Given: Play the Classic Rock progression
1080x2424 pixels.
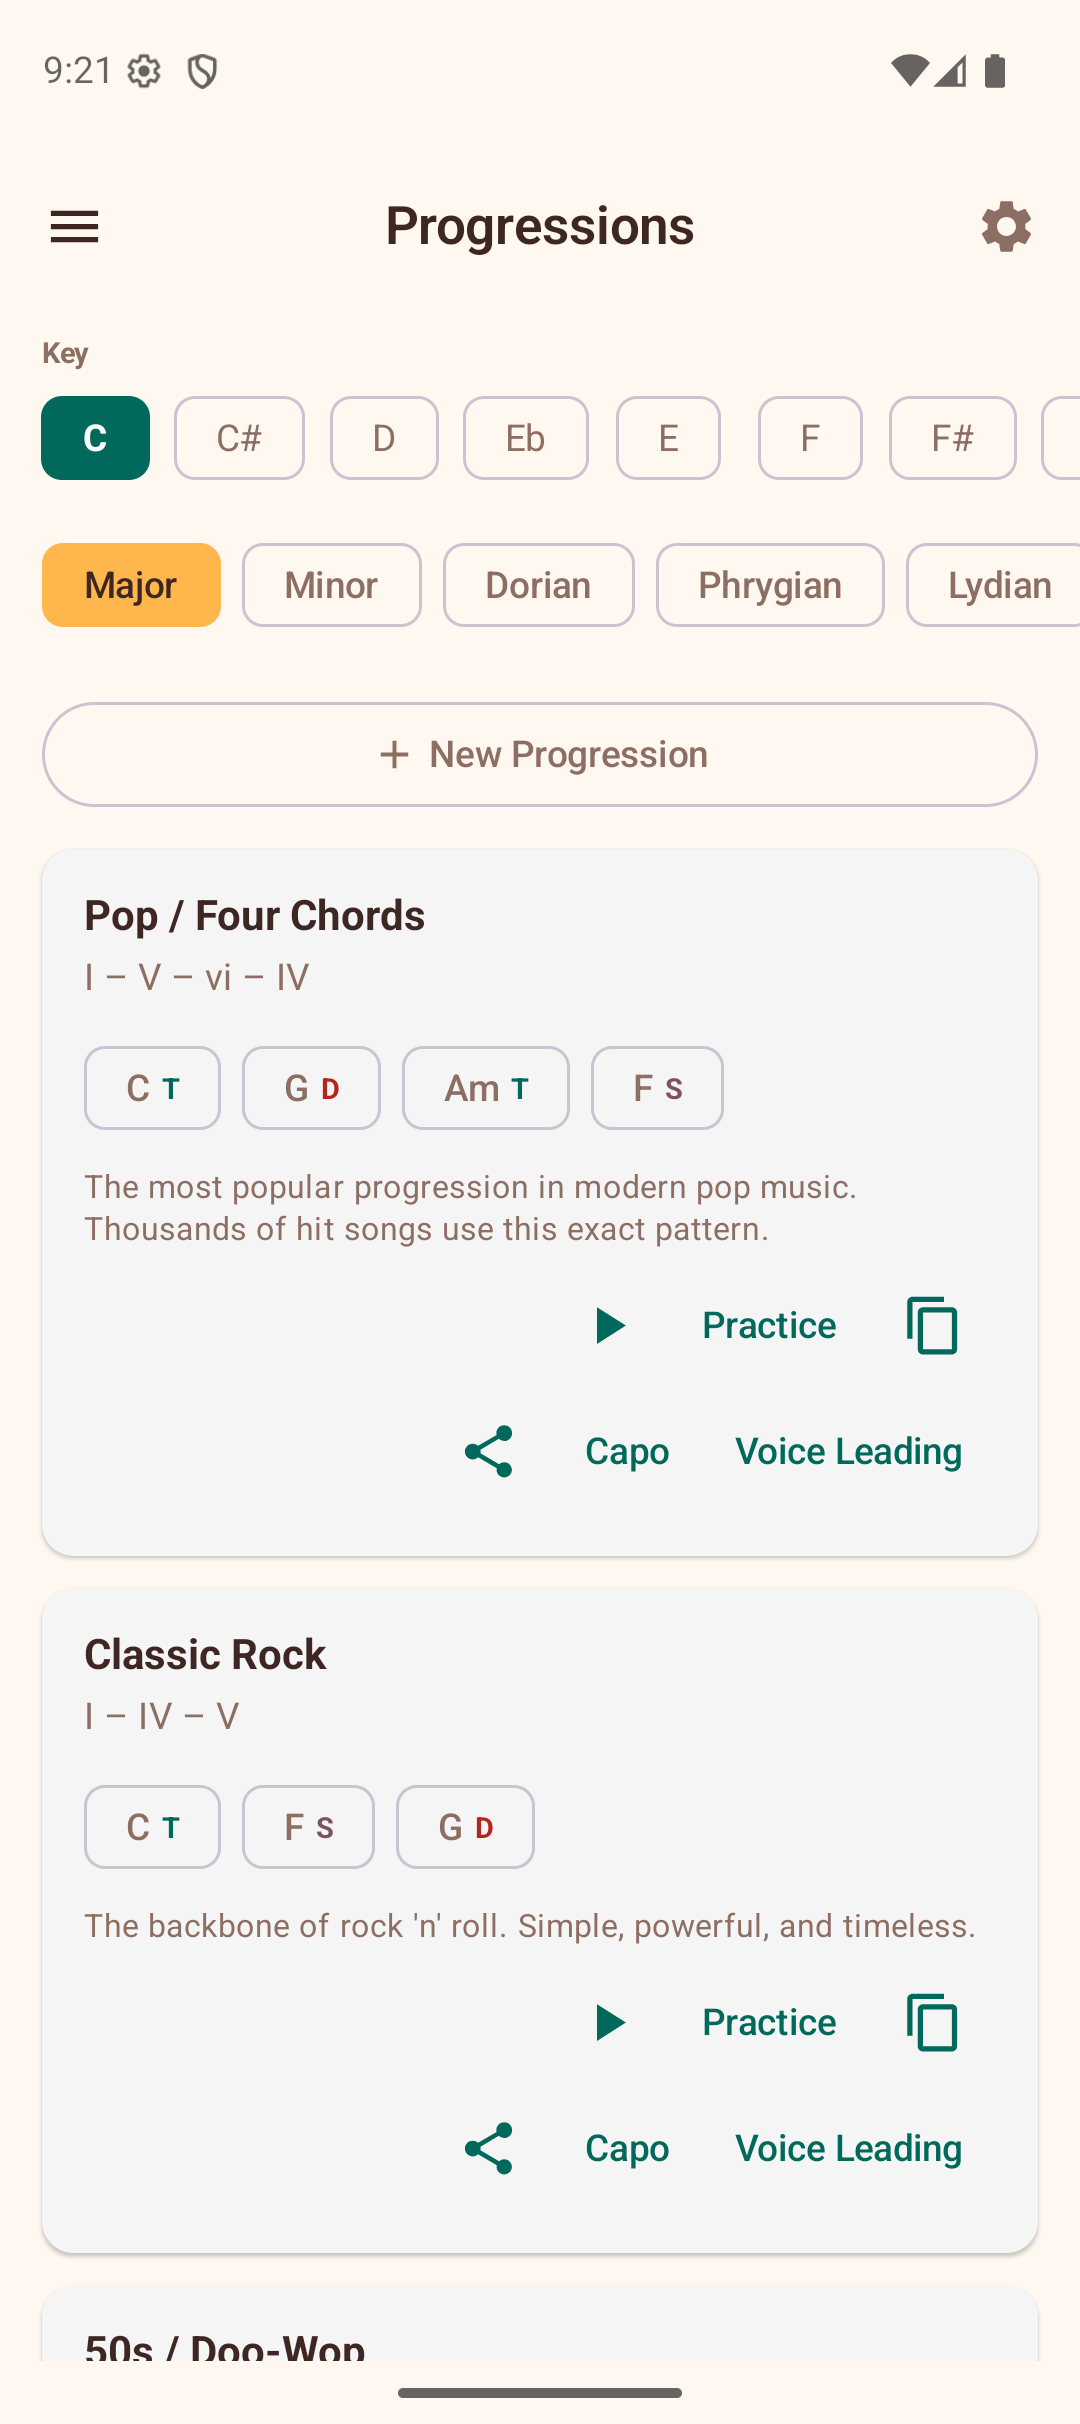Looking at the screenshot, I should click(x=610, y=2021).
